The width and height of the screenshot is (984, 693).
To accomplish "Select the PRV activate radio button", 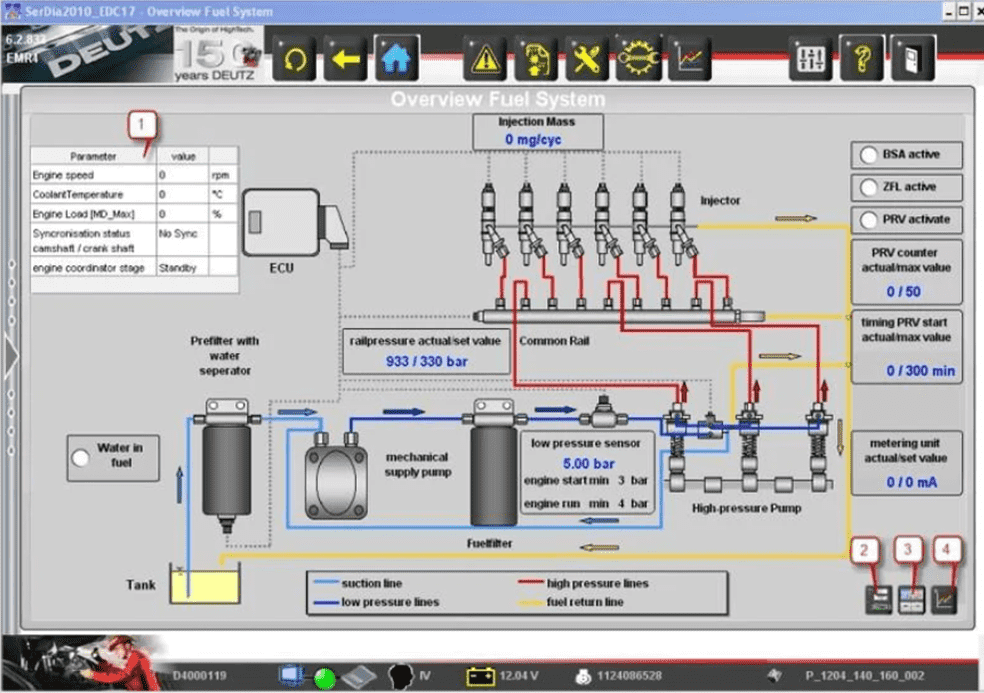I will pos(869,220).
